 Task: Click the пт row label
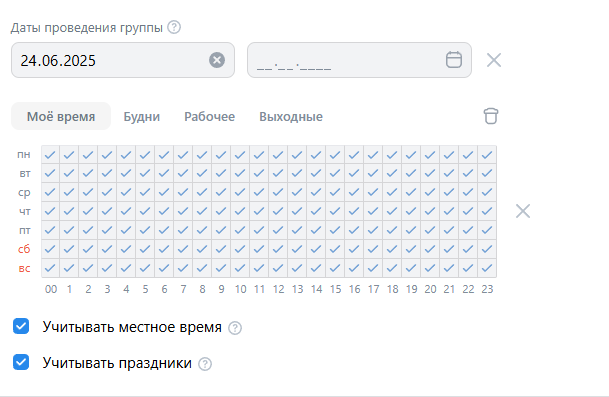24,230
